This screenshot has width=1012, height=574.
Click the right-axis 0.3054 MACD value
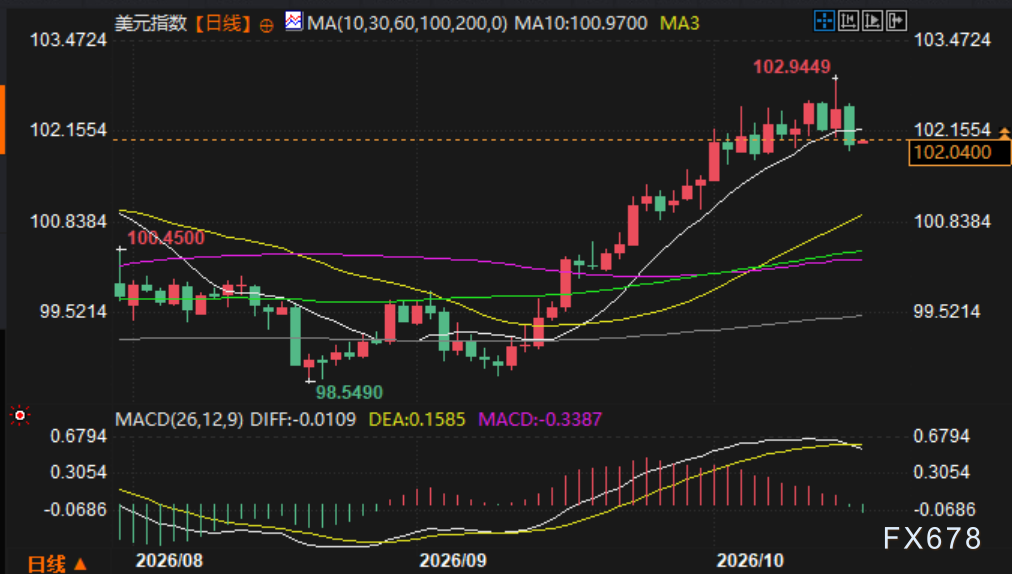tap(942, 473)
